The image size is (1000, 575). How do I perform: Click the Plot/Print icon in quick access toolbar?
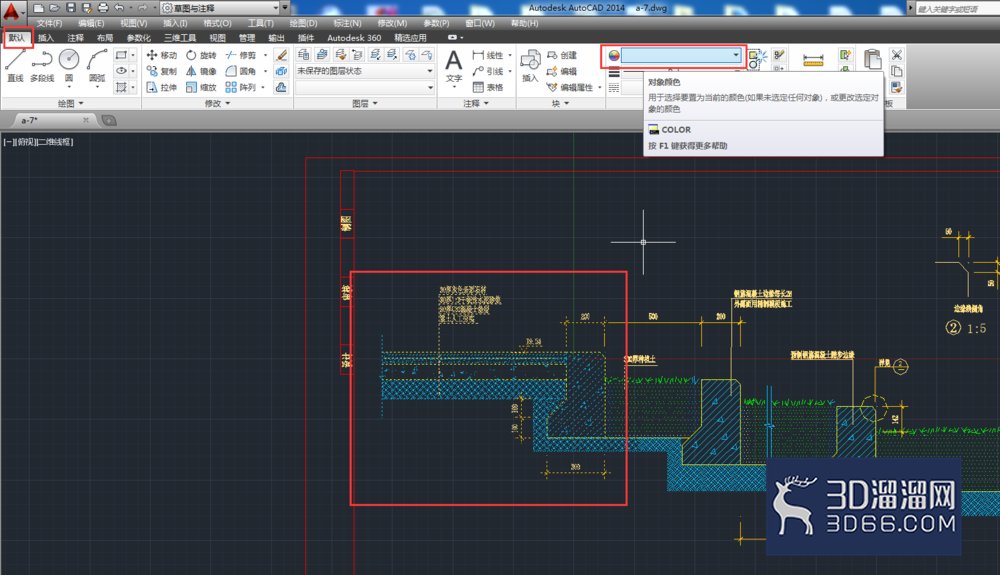click(x=103, y=8)
